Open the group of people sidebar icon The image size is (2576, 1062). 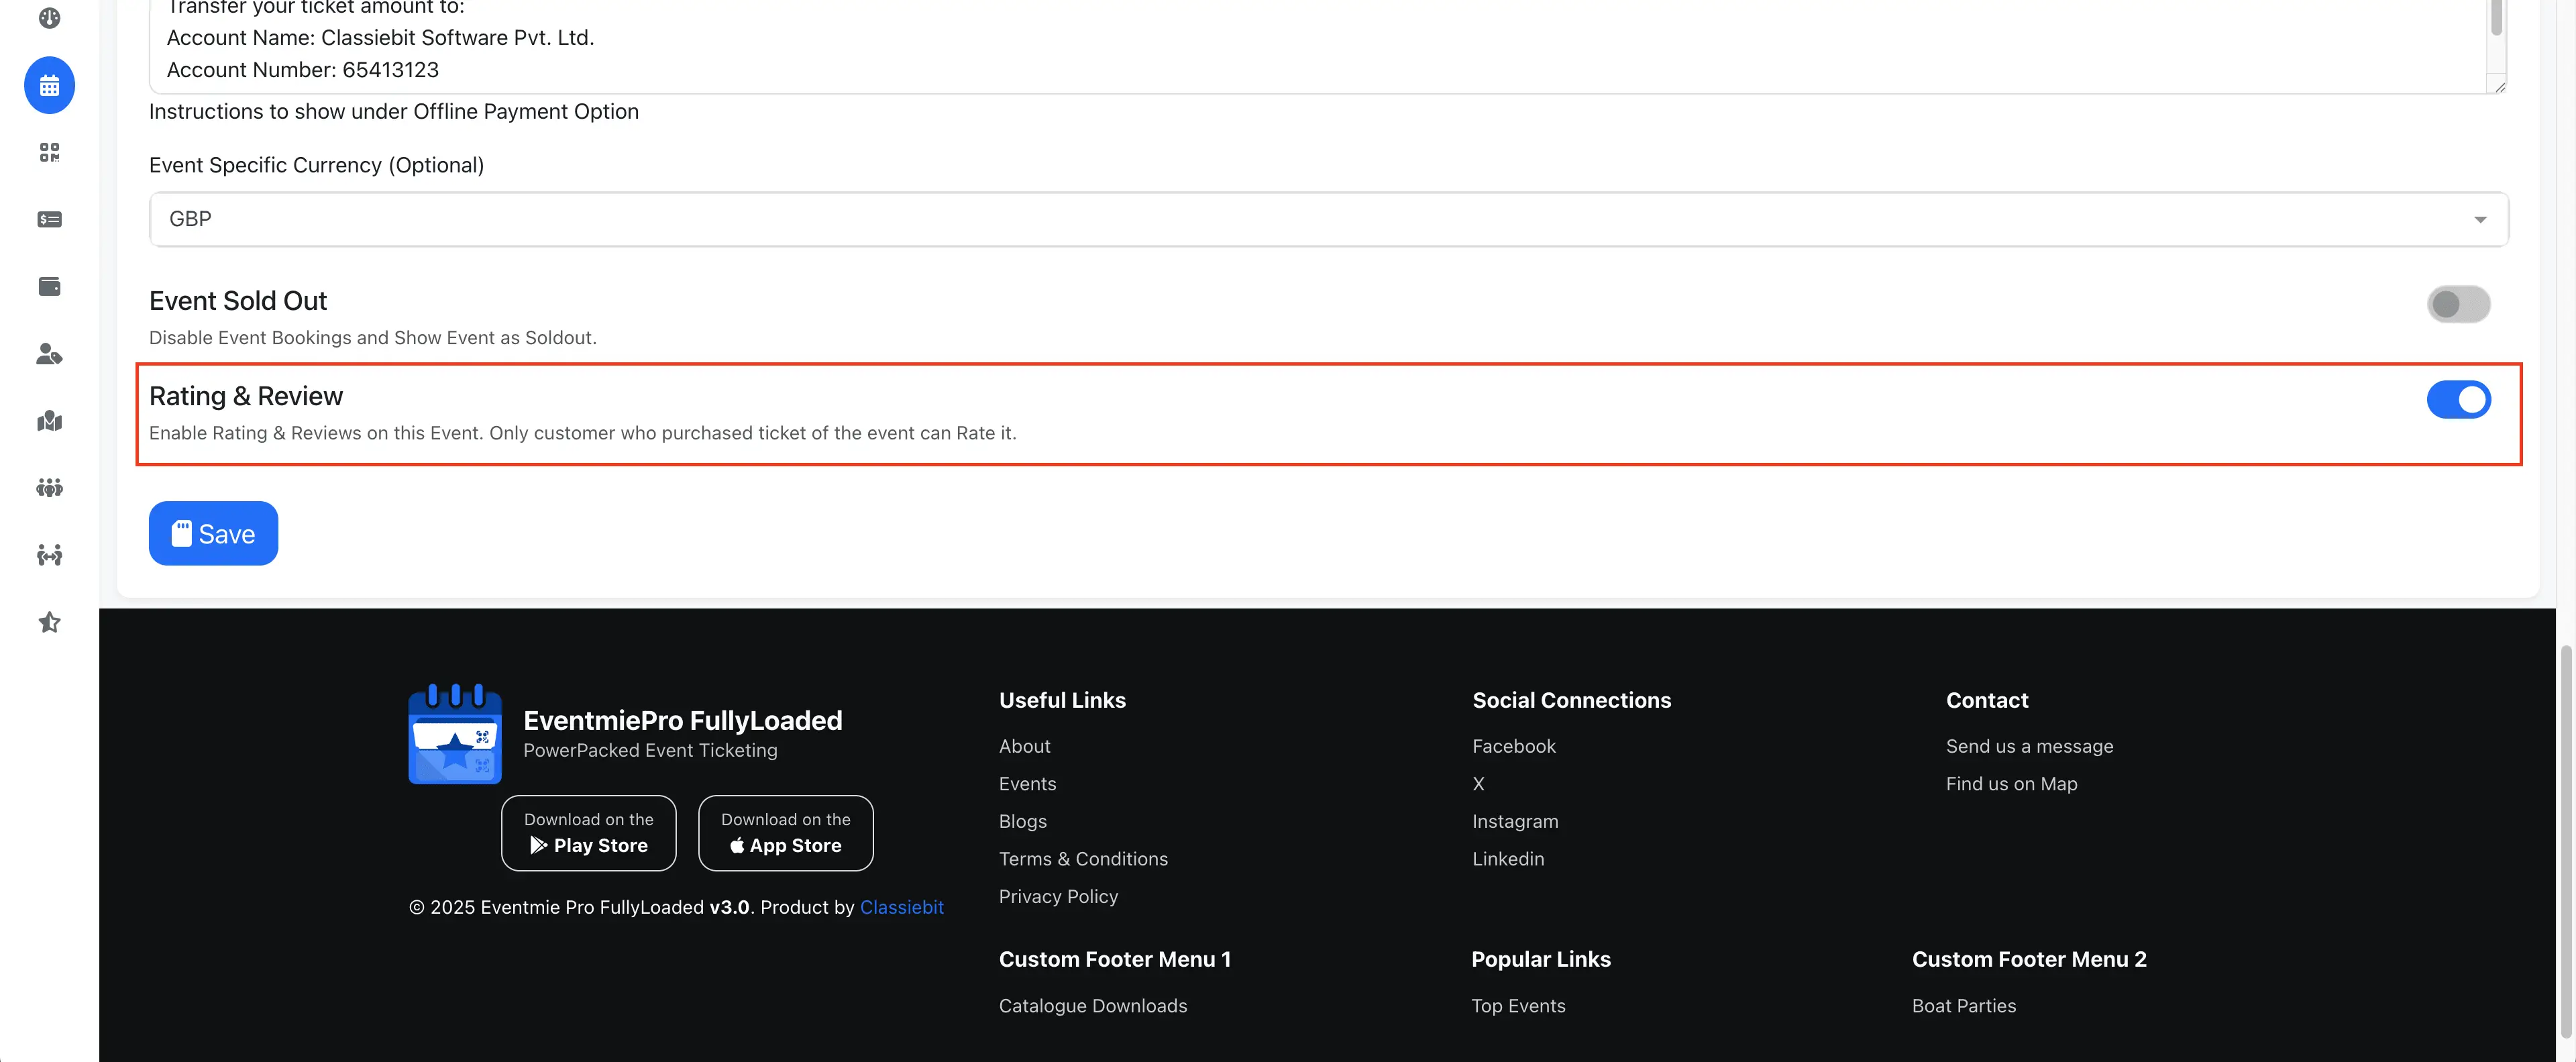click(x=49, y=488)
